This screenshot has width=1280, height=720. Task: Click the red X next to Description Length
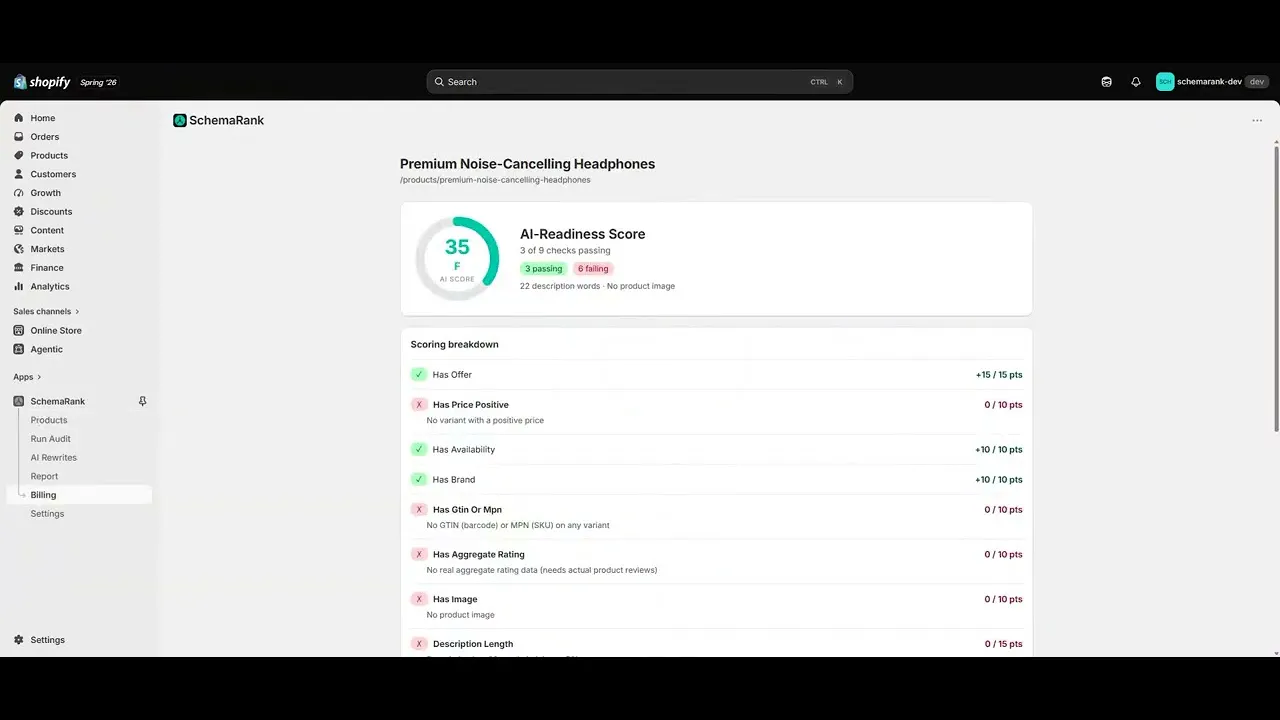(419, 644)
